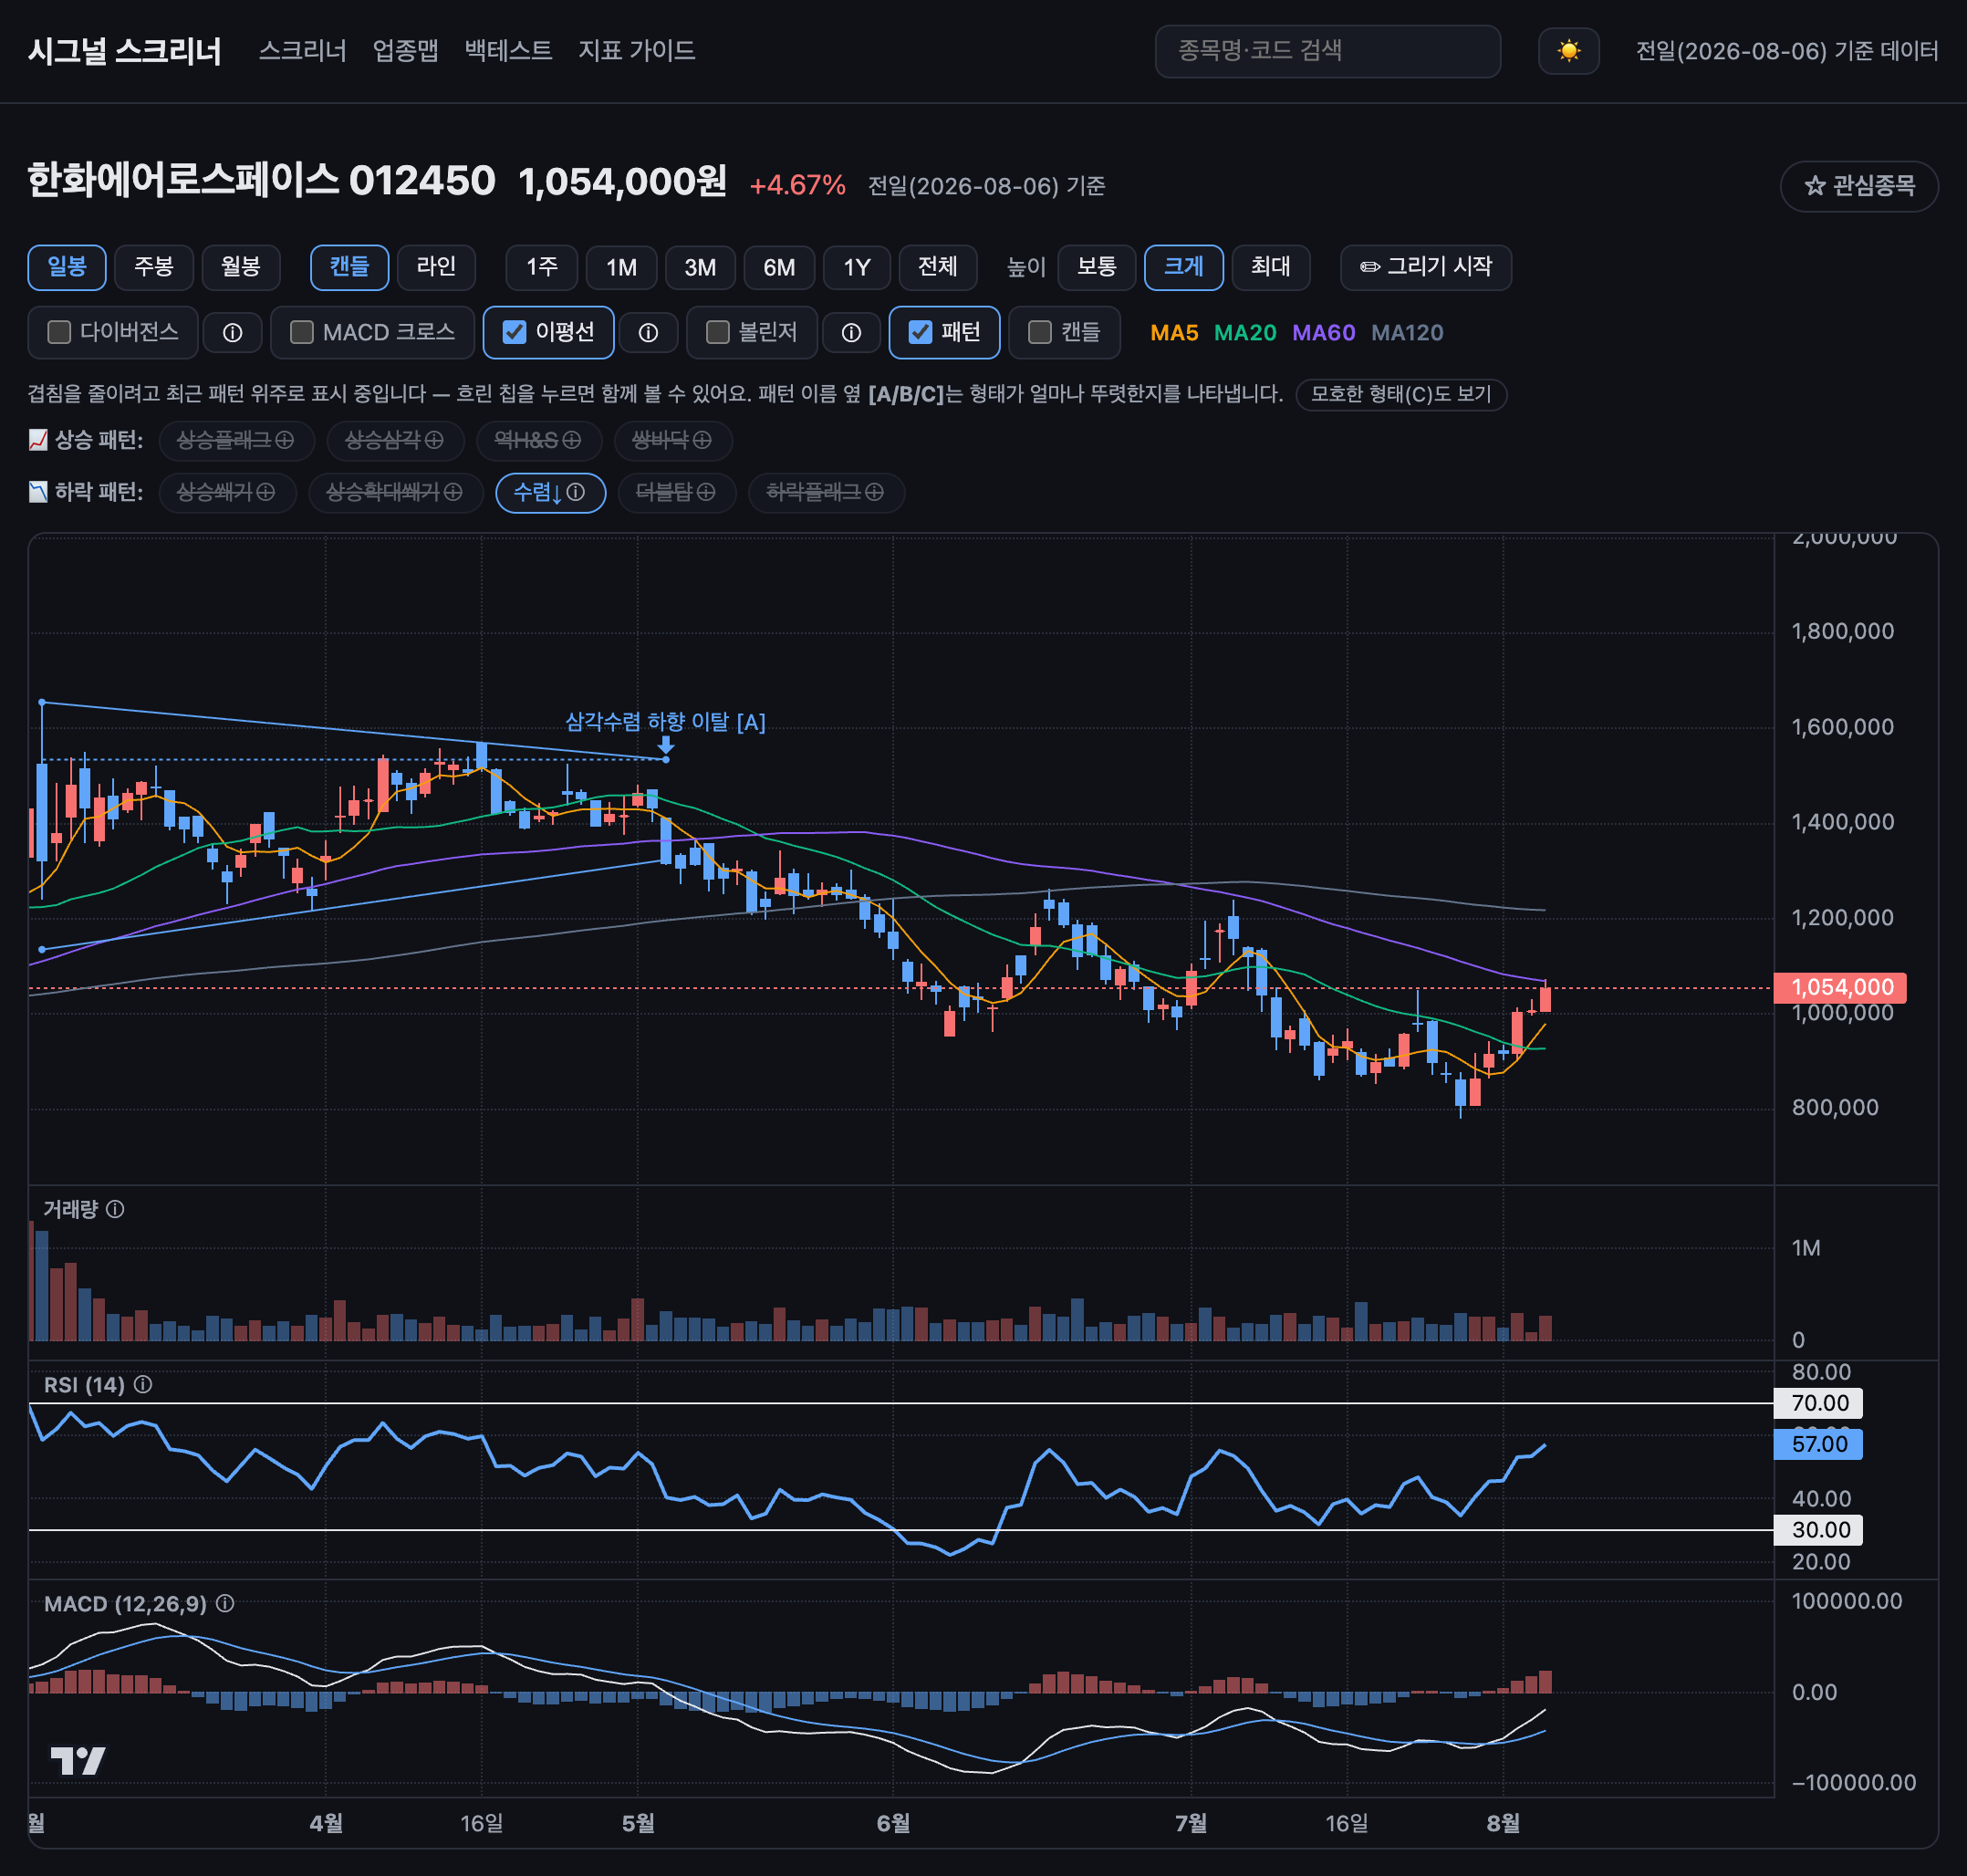Screen dimensions: 1967x1876
Task: Set the chart range to 1Y
Action: tap(857, 267)
